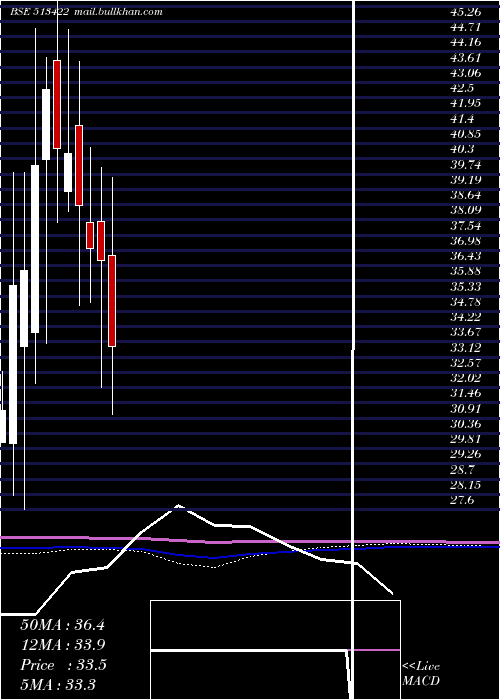Select the 34.22 price axis label
The width and height of the screenshot is (500, 700).
coord(465,317)
